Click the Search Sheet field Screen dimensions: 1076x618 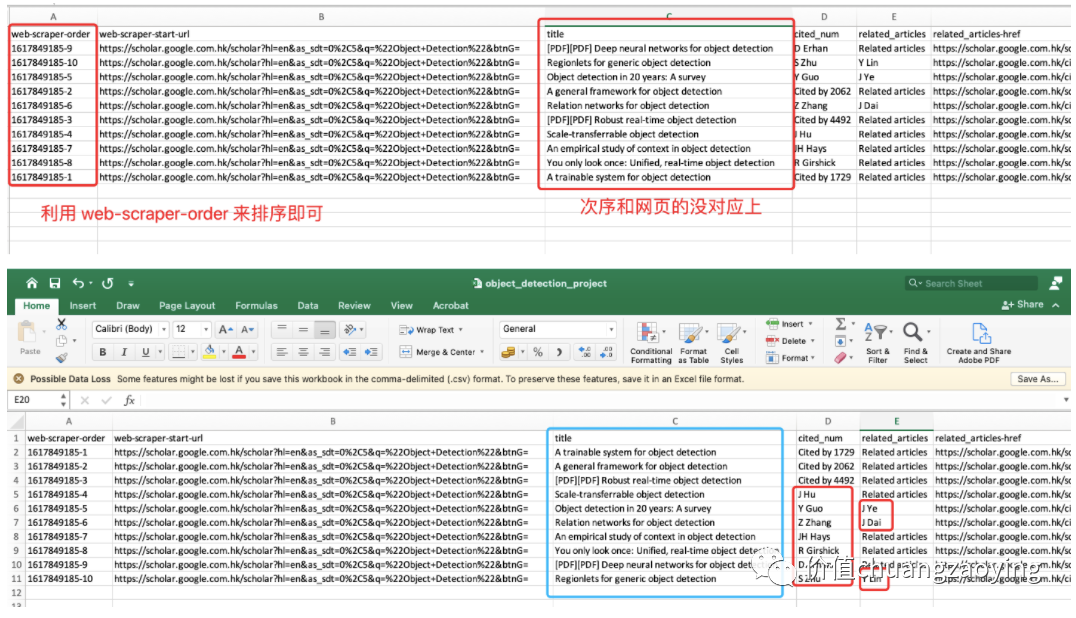click(x=970, y=283)
